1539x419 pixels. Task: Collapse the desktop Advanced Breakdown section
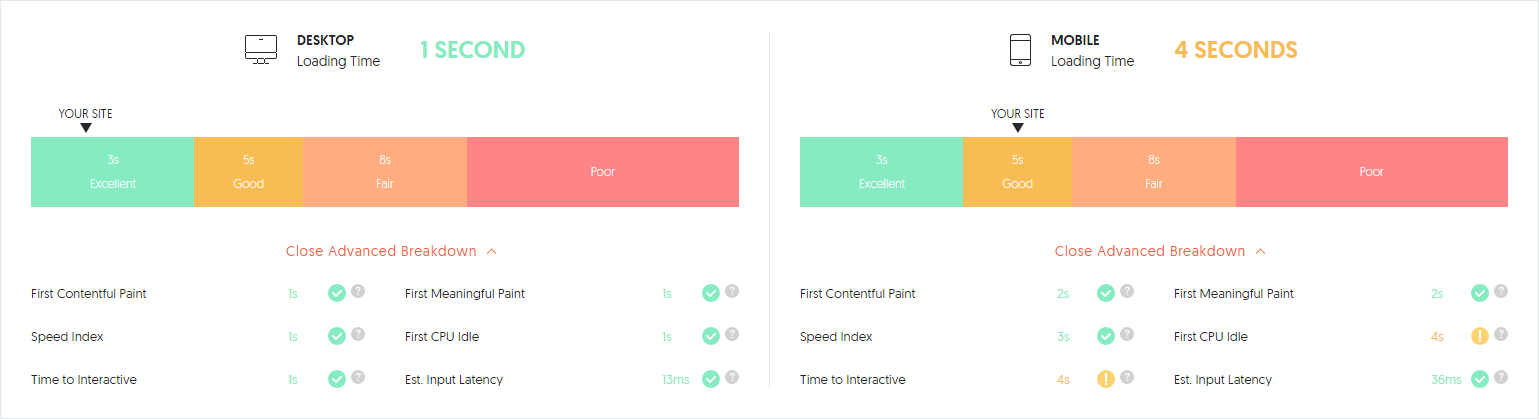[x=391, y=251]
